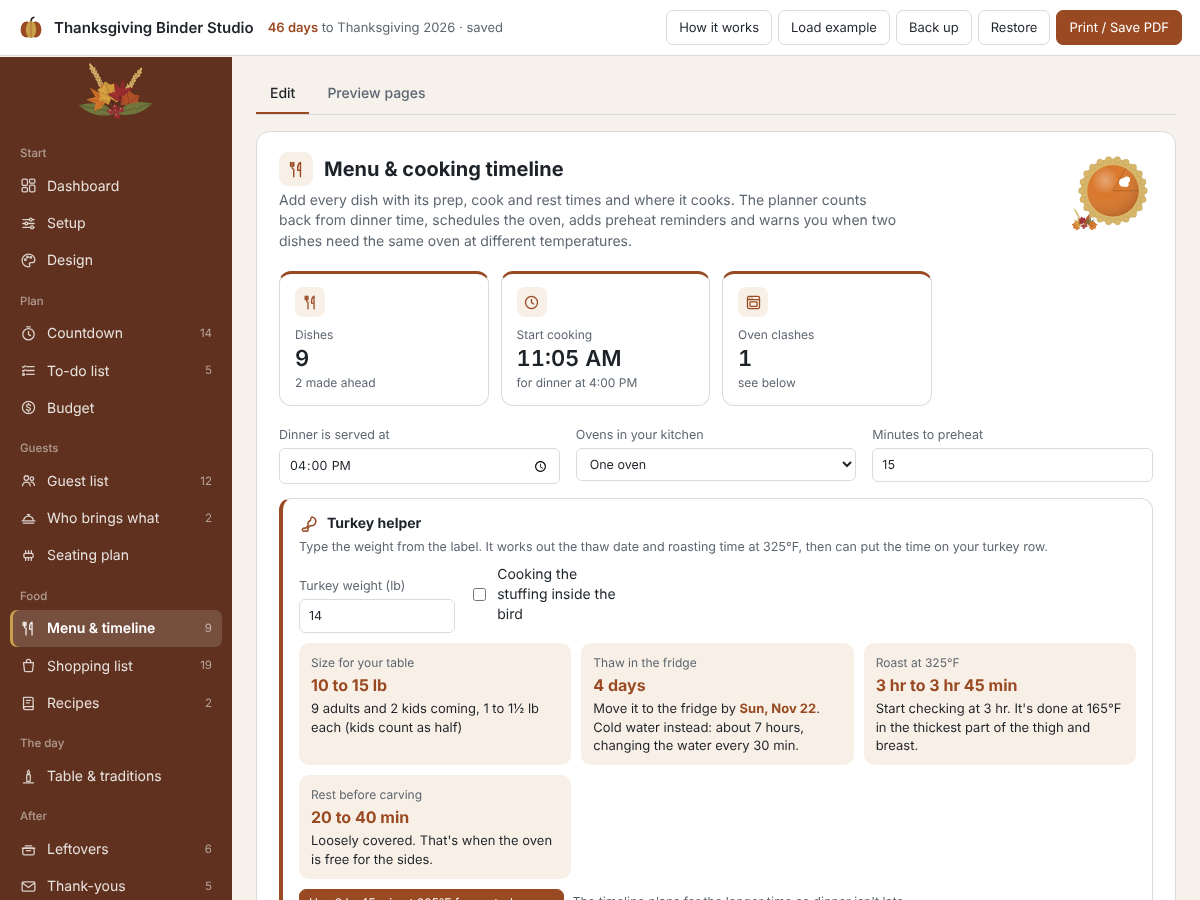Click the Start cooking clock icon
The height and width of the screenshot is (900, 1200).
pyautogui.click(x=532, y=302)
